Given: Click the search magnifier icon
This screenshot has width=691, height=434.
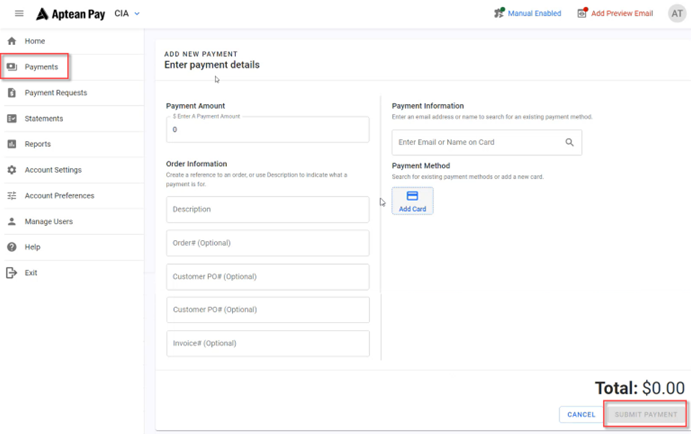Looking at the screenshot, I should click(569, 142).
